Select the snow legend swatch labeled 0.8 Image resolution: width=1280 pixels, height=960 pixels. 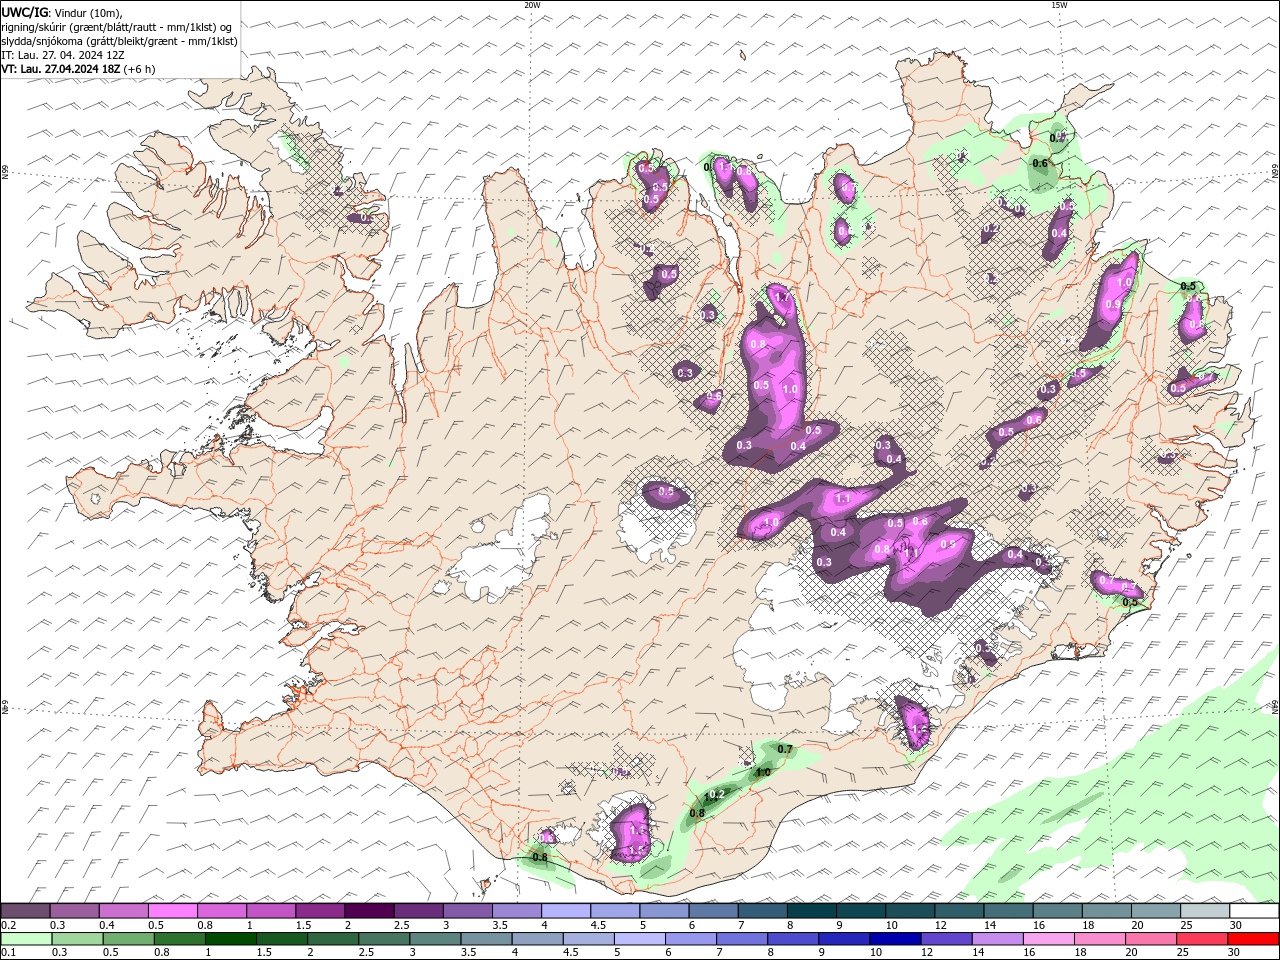coord(221,910)
